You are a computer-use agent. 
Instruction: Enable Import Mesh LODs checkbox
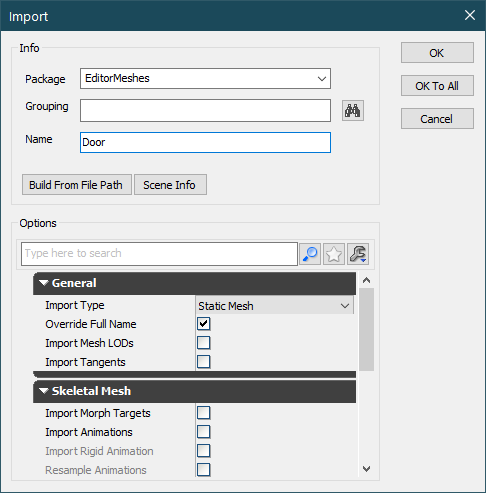pos(203,343)
